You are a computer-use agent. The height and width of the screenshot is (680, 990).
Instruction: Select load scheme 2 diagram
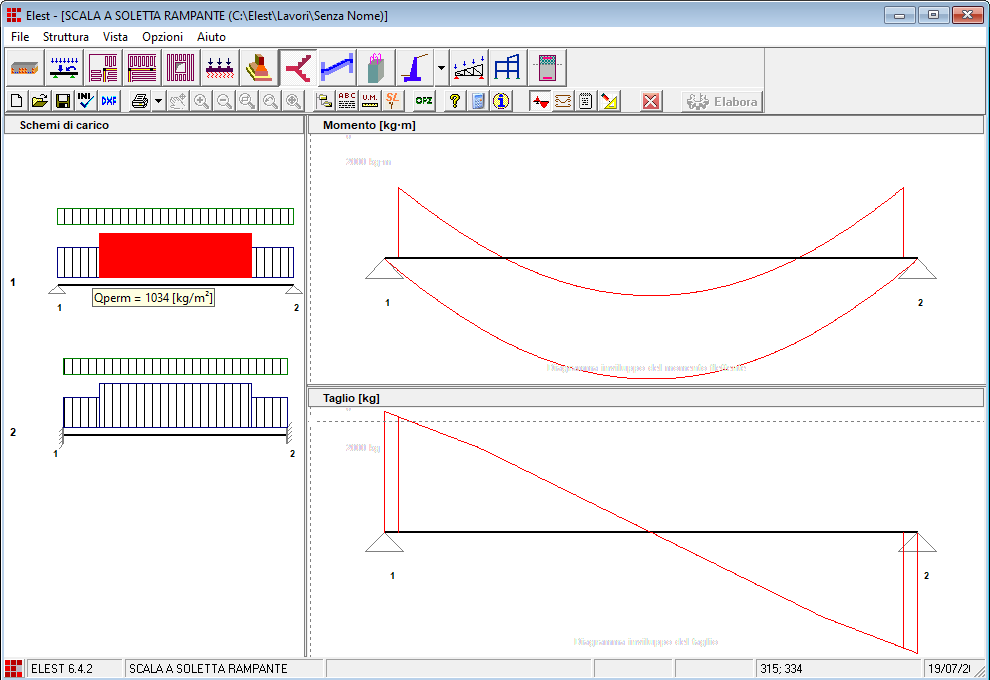[176, 405]
